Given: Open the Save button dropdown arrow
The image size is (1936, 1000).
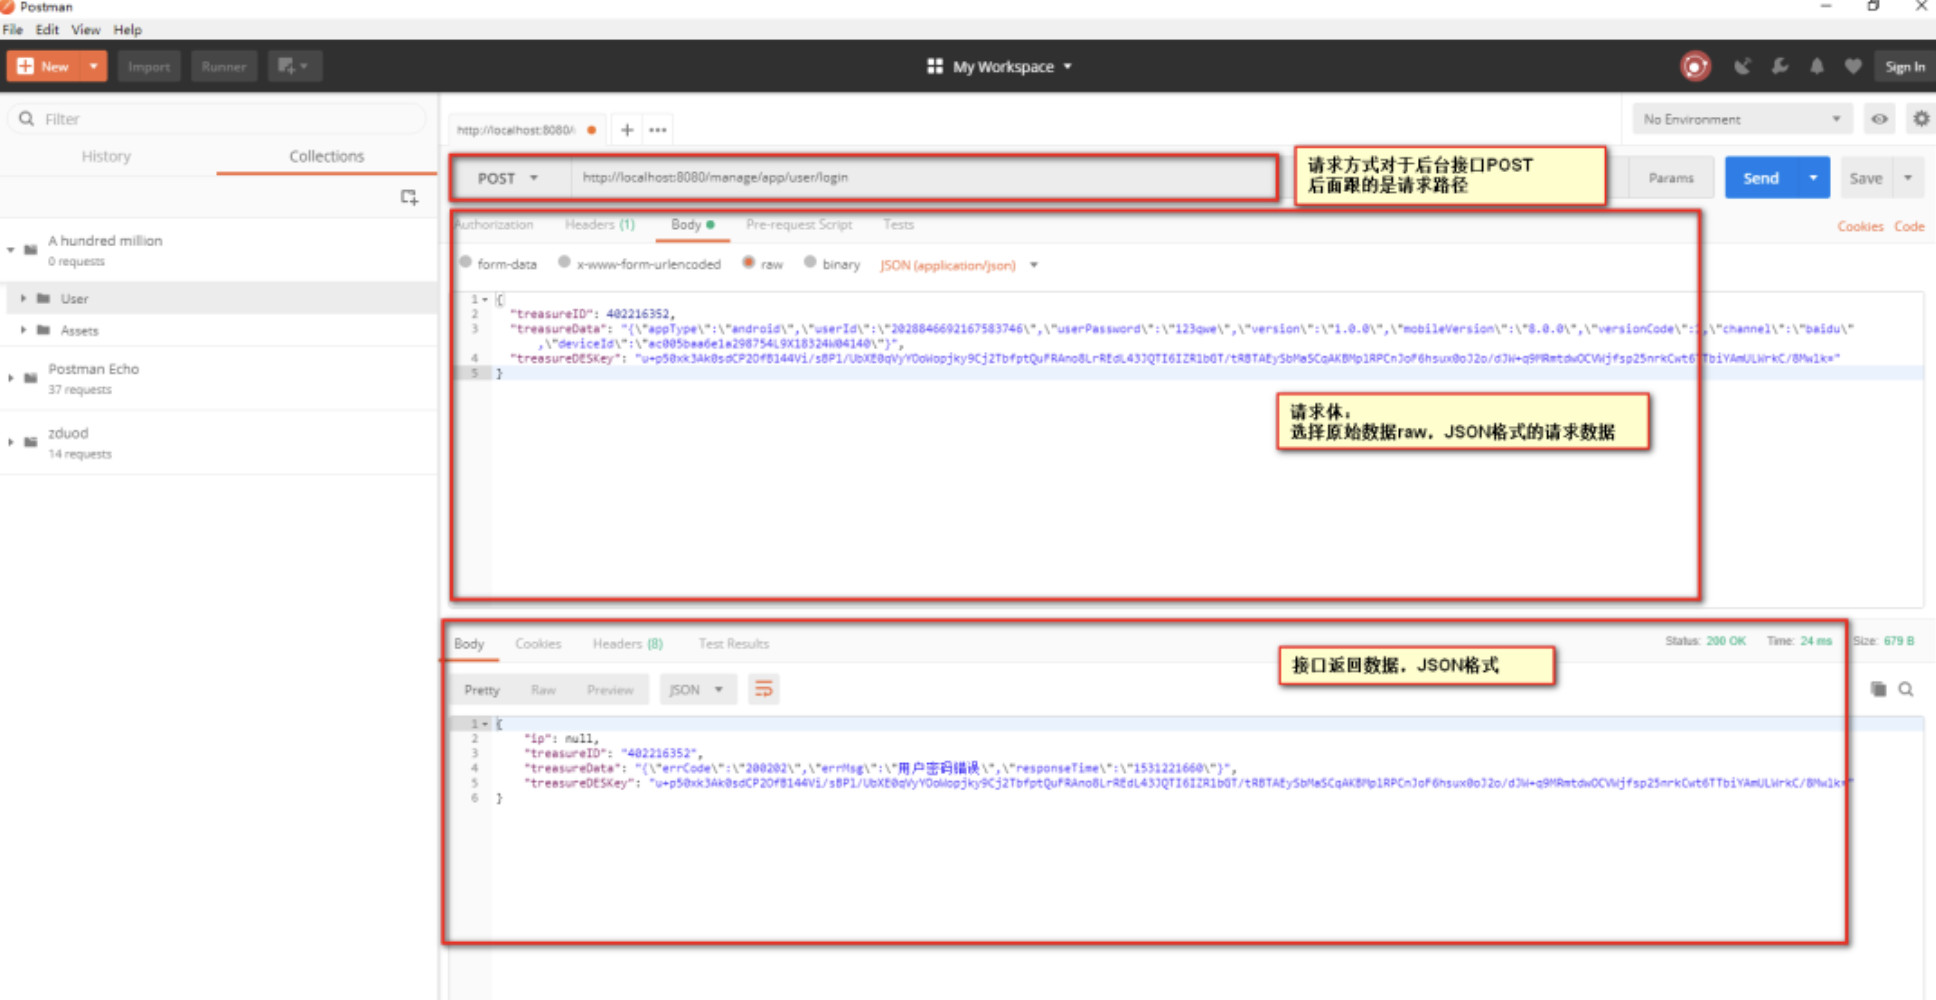Looking at the screenshot, I should (x=1908, y=178).
